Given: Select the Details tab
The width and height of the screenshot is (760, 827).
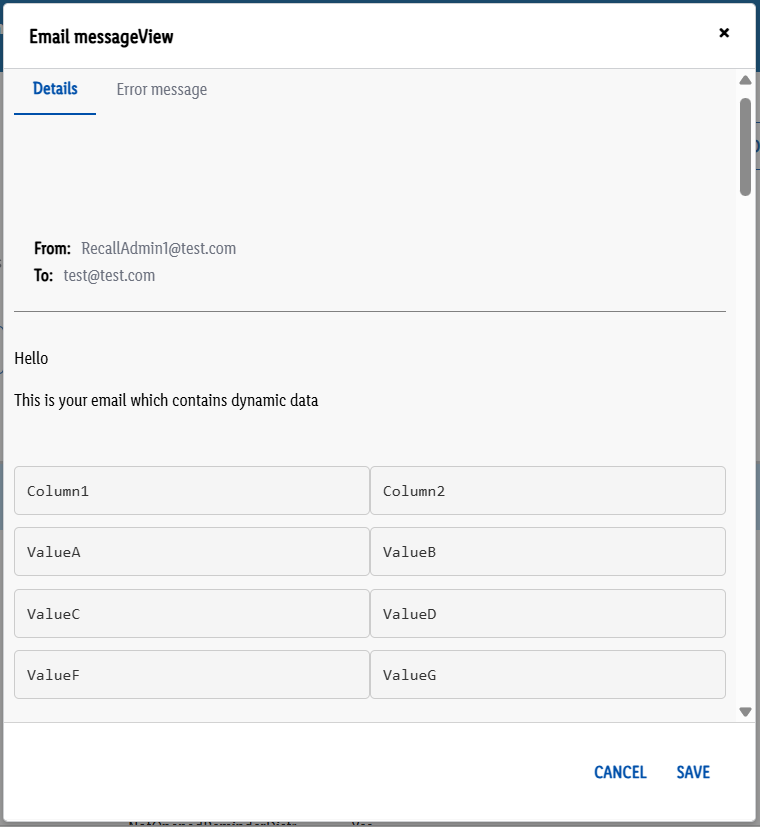Looking at the screenshot, I should (x=55, y=89).
